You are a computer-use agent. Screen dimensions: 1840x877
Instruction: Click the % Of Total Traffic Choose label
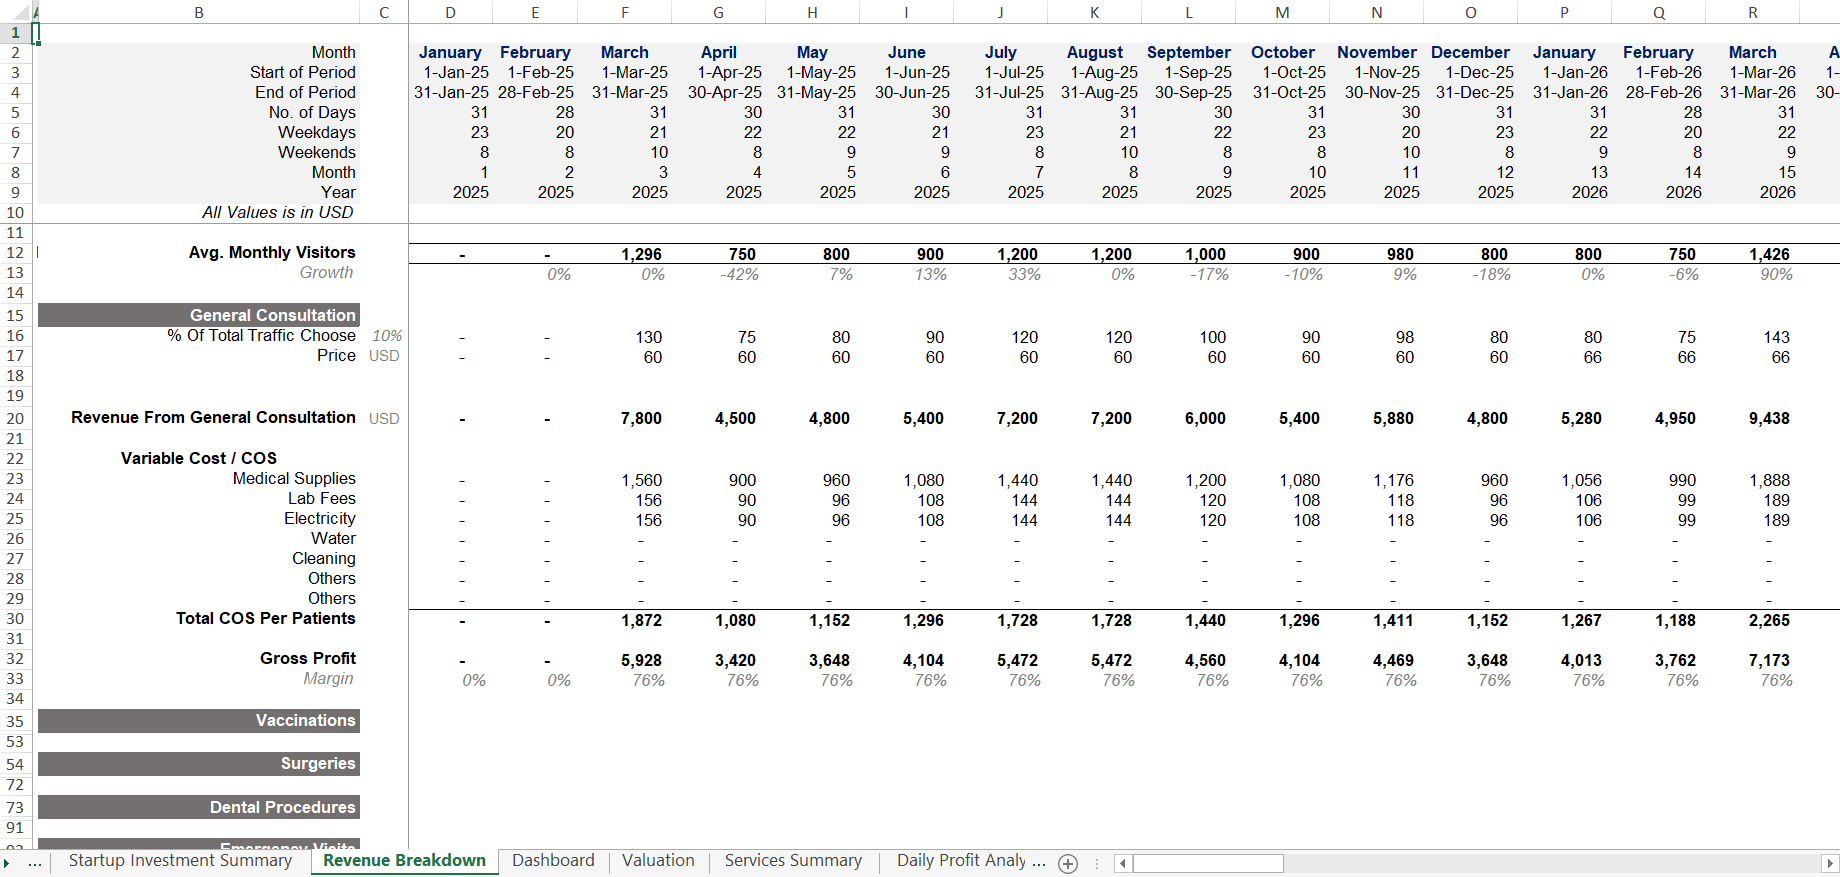pyautogui.click(x=261, y=336)
